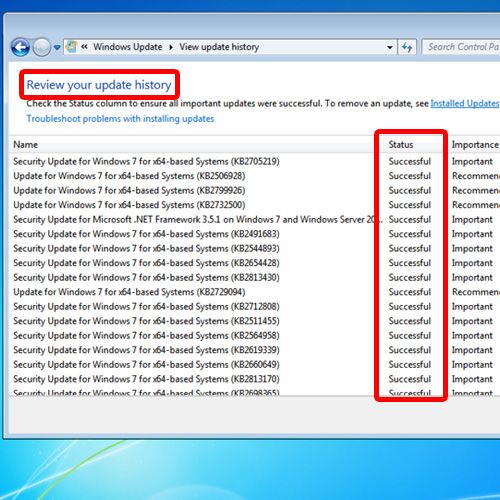Image resolution: width=500 pixels, height=500 pixels.
Task: Open the Installed Updates link
Action: 465,104
